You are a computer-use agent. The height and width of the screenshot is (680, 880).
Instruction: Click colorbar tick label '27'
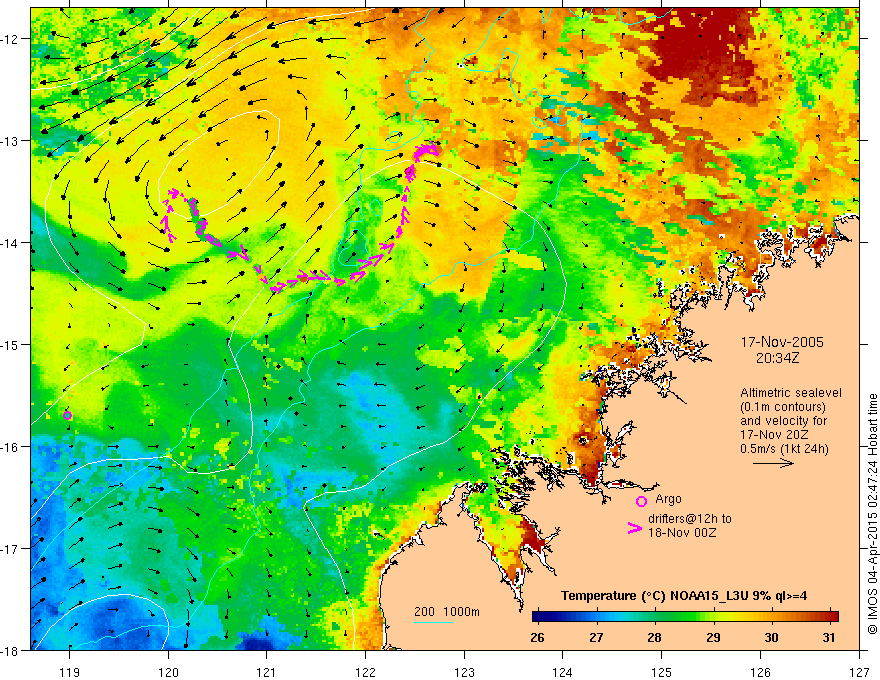pos(596,637)
